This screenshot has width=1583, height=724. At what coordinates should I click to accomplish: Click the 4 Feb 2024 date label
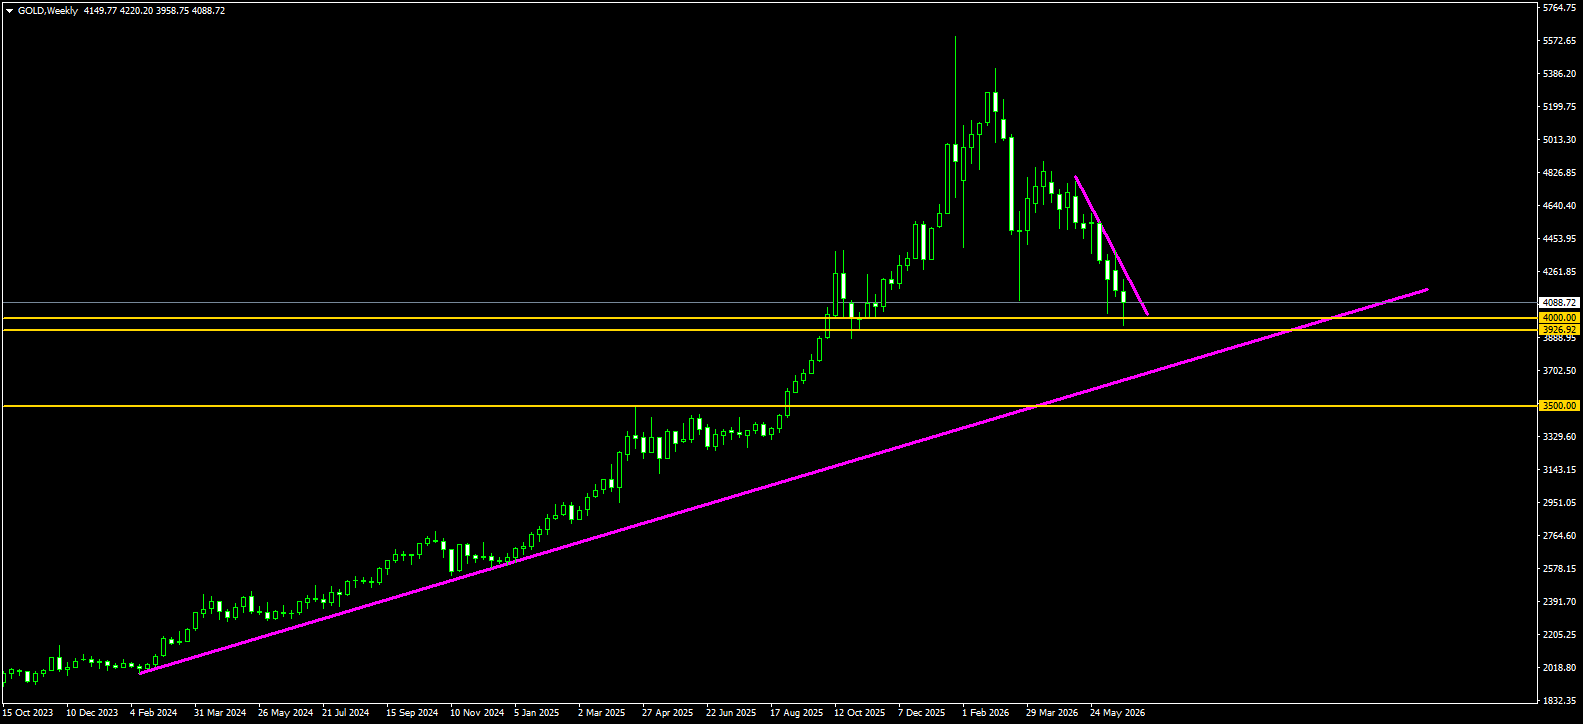154,713
